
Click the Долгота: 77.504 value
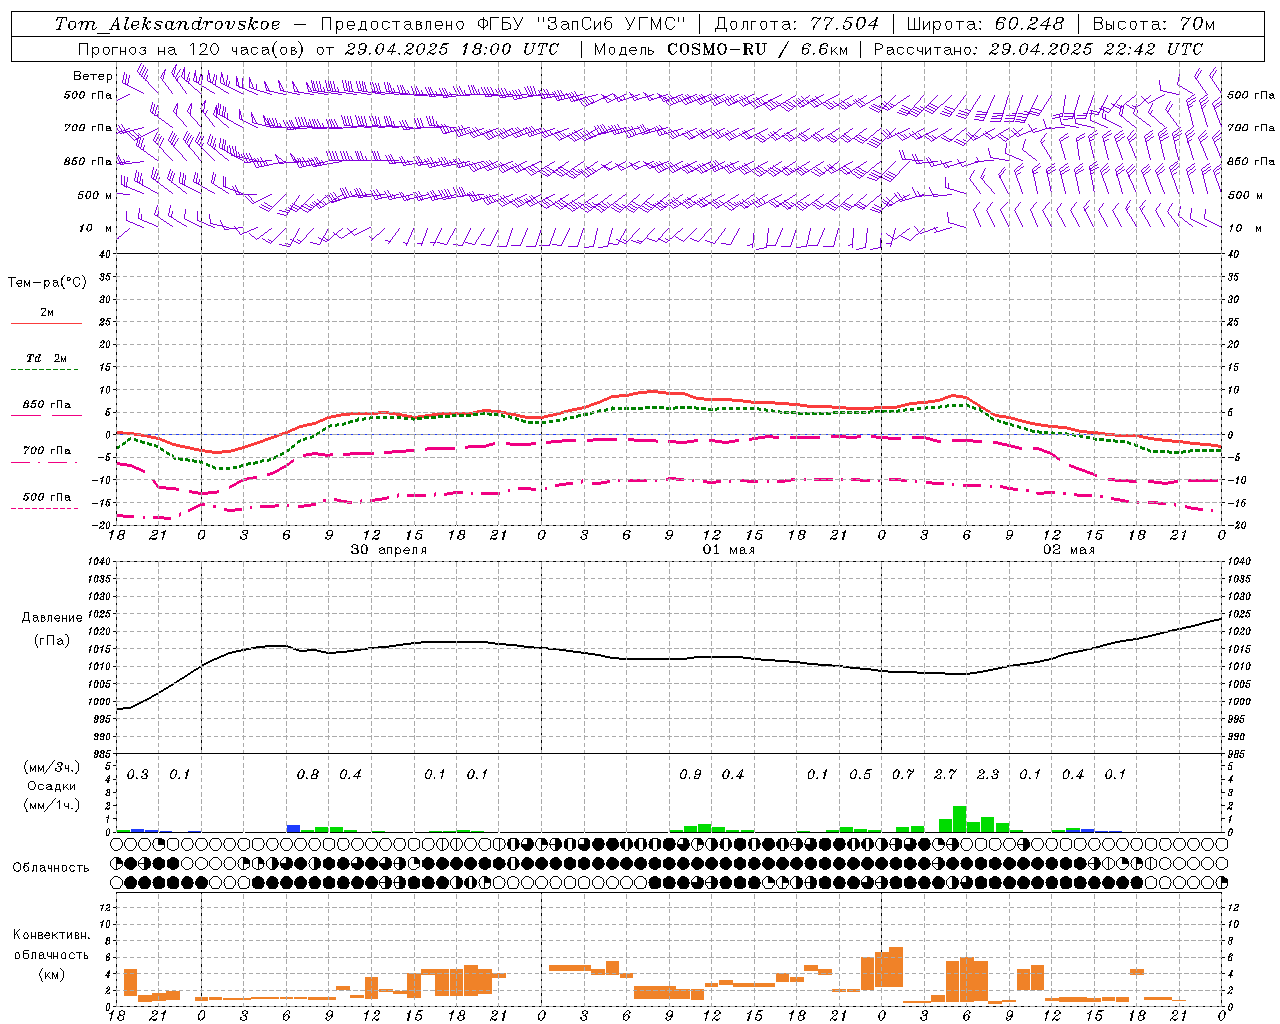tap(797, 24)
